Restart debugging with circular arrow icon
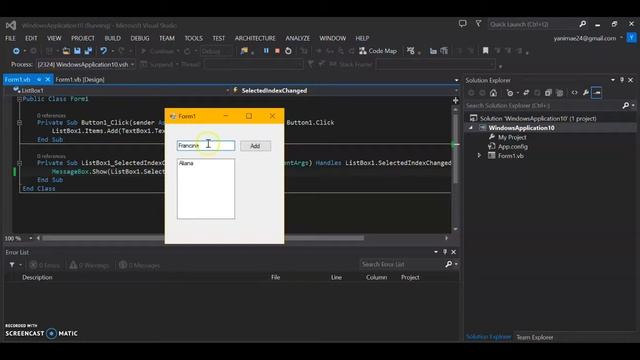The width and height of the screenshot is (640, 360). tap(288, 51)
